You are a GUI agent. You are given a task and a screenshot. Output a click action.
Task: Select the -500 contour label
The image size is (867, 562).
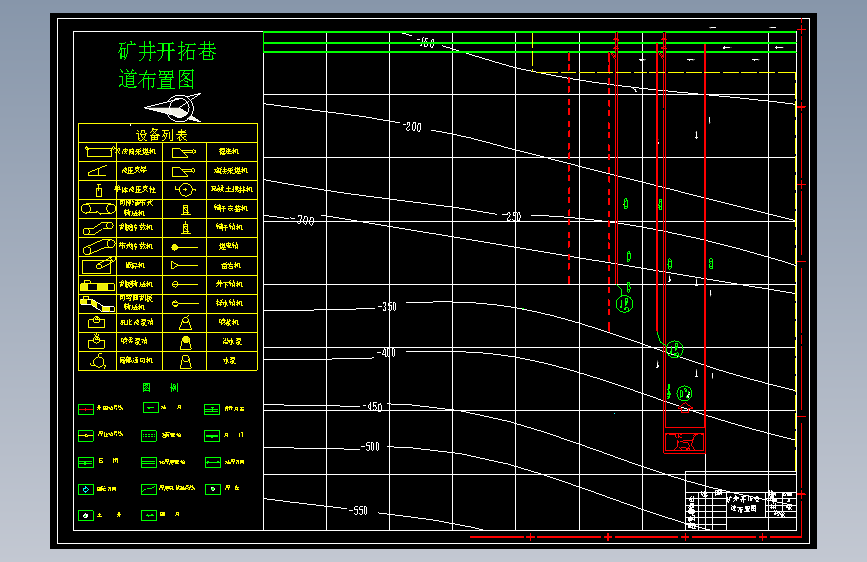coord(370,446)
